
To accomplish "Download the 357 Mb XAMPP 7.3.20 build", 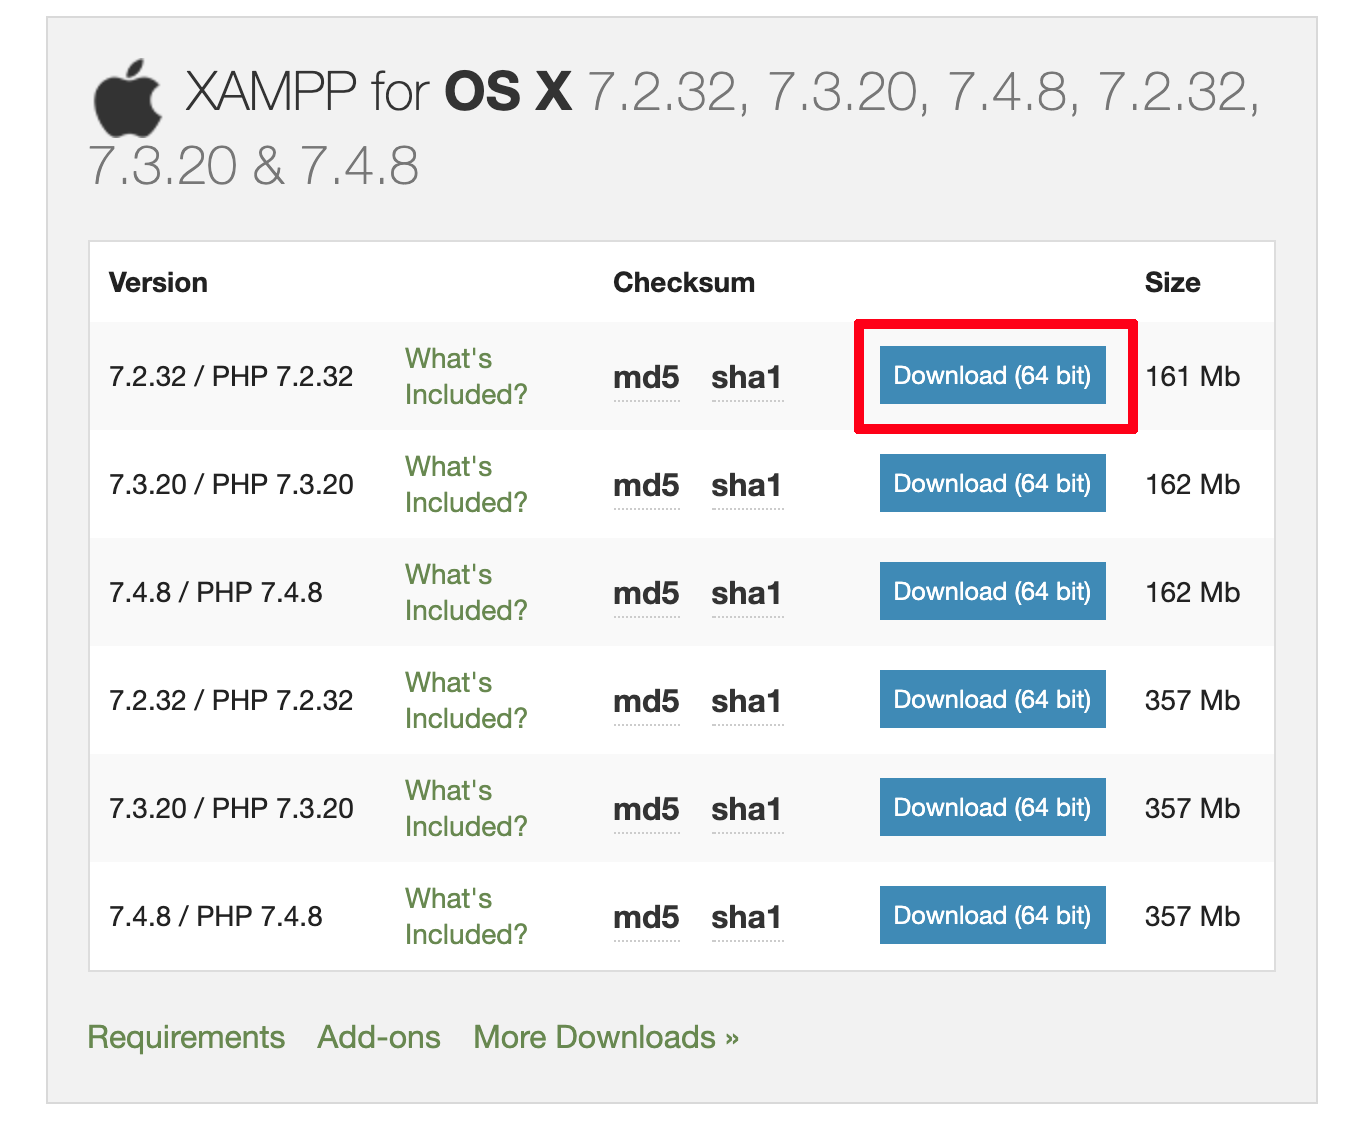I will (x=993, y=807).
